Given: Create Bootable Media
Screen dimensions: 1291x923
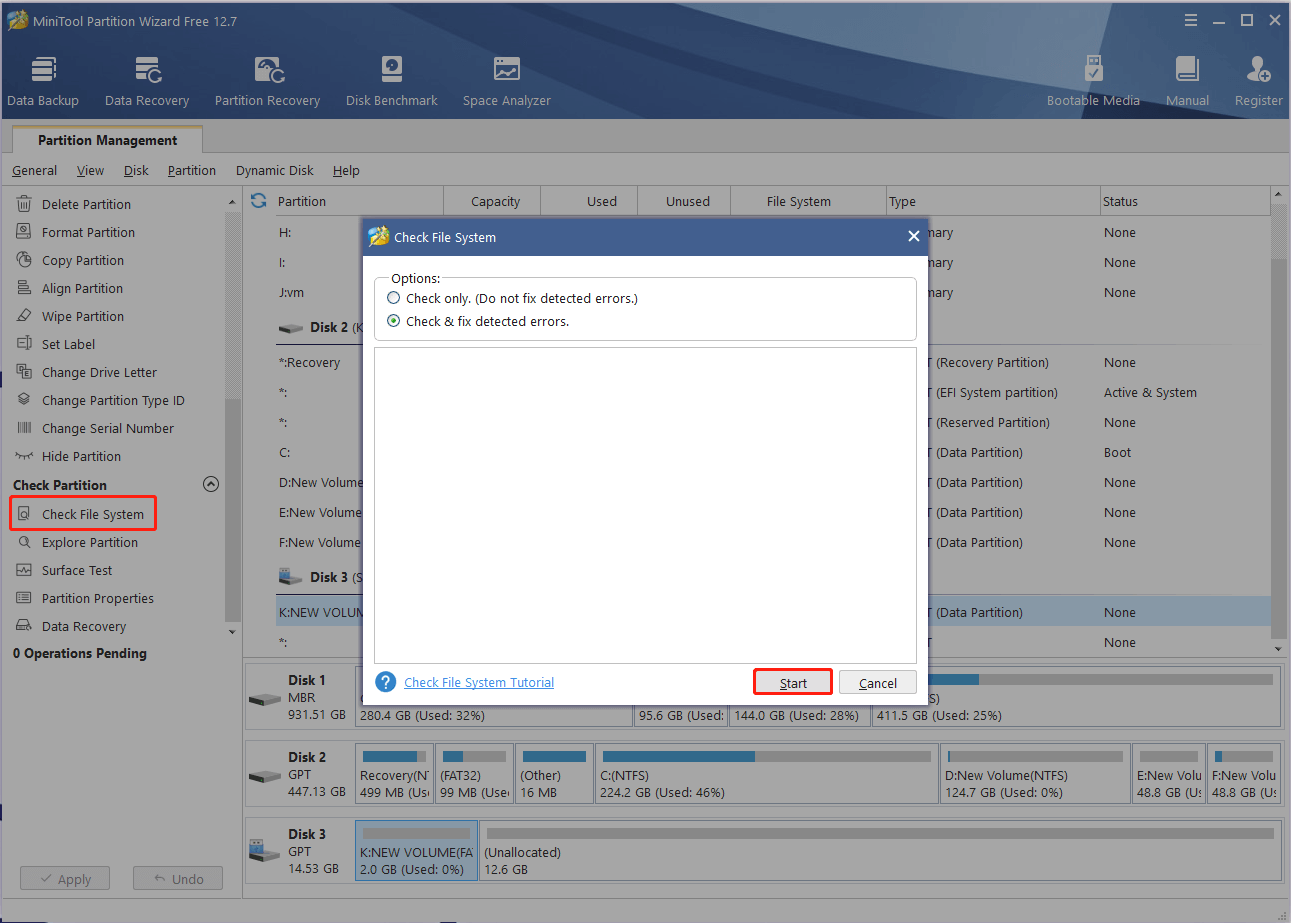Looking at the screenshot, I should tap(1093, 82).
